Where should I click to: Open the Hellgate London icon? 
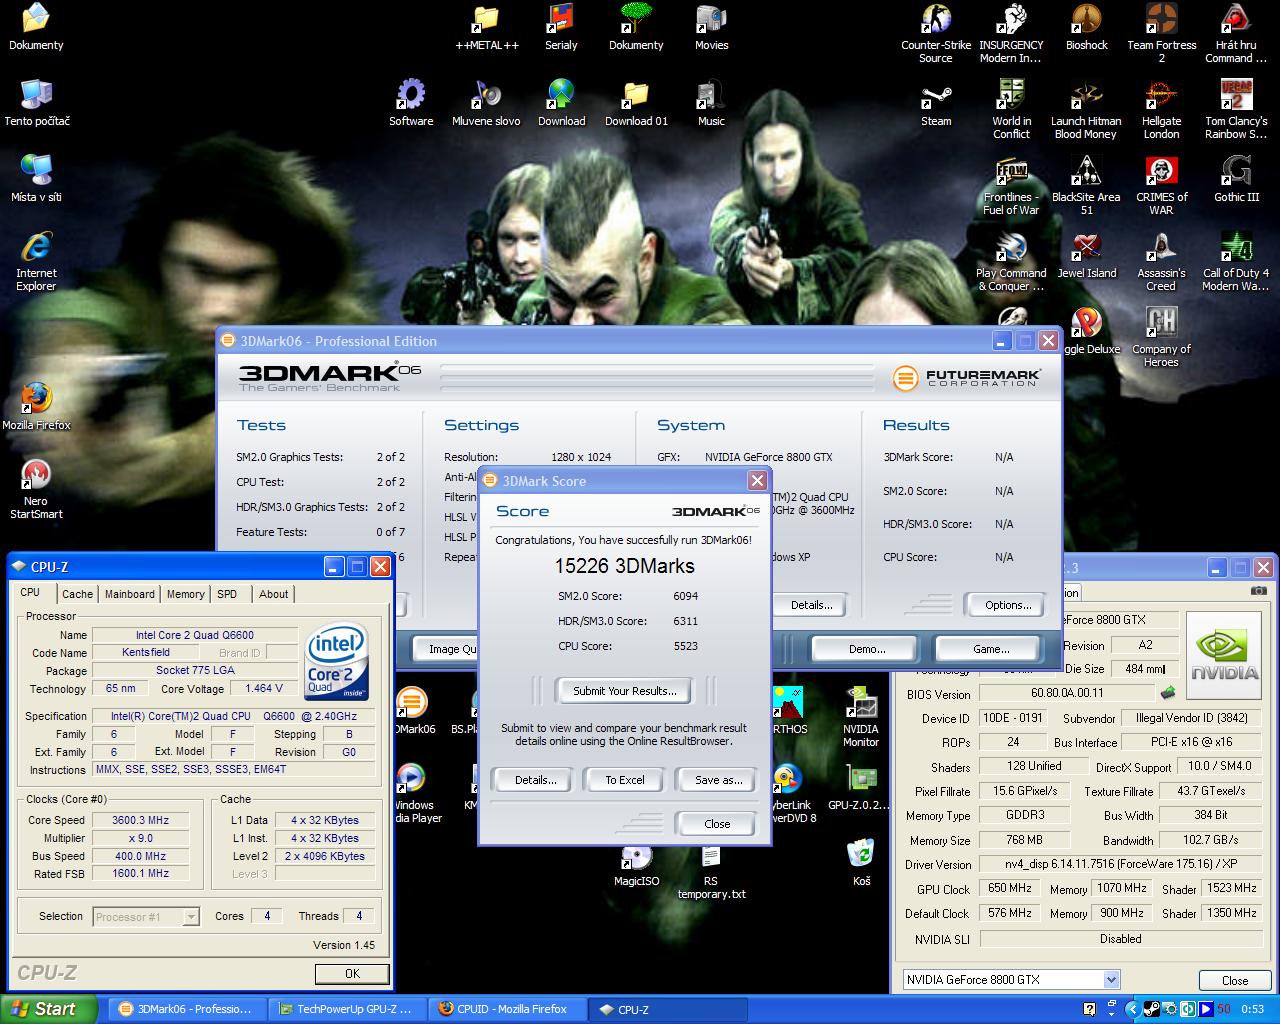coord(1161,109)
